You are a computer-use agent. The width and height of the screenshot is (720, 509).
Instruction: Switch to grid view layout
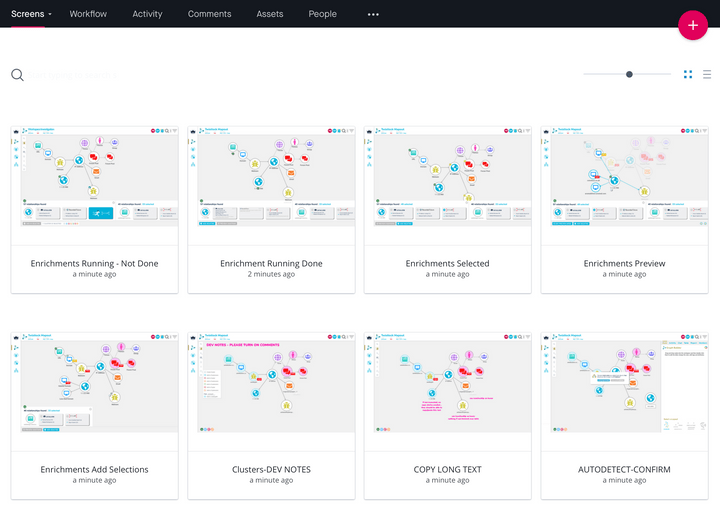(x=688, y=74)
